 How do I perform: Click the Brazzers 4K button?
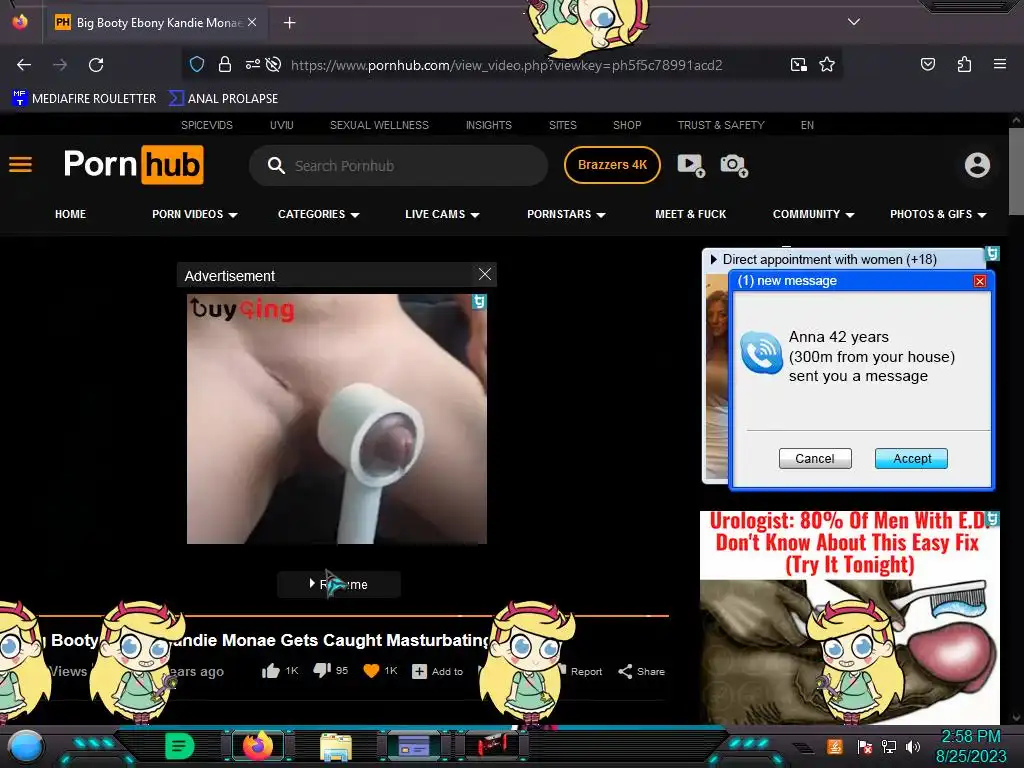(612, 165)
